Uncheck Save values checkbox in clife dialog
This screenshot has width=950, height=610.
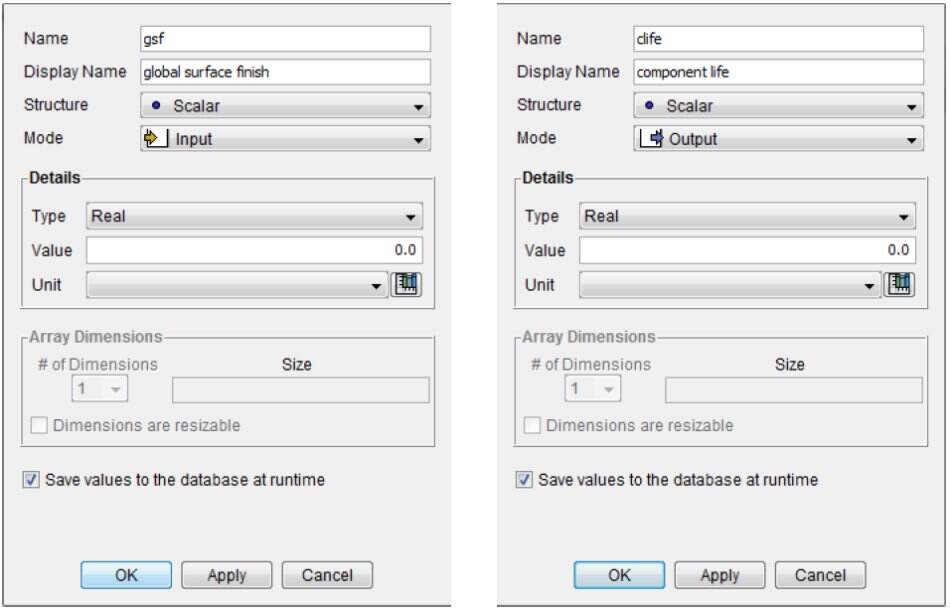524,480
